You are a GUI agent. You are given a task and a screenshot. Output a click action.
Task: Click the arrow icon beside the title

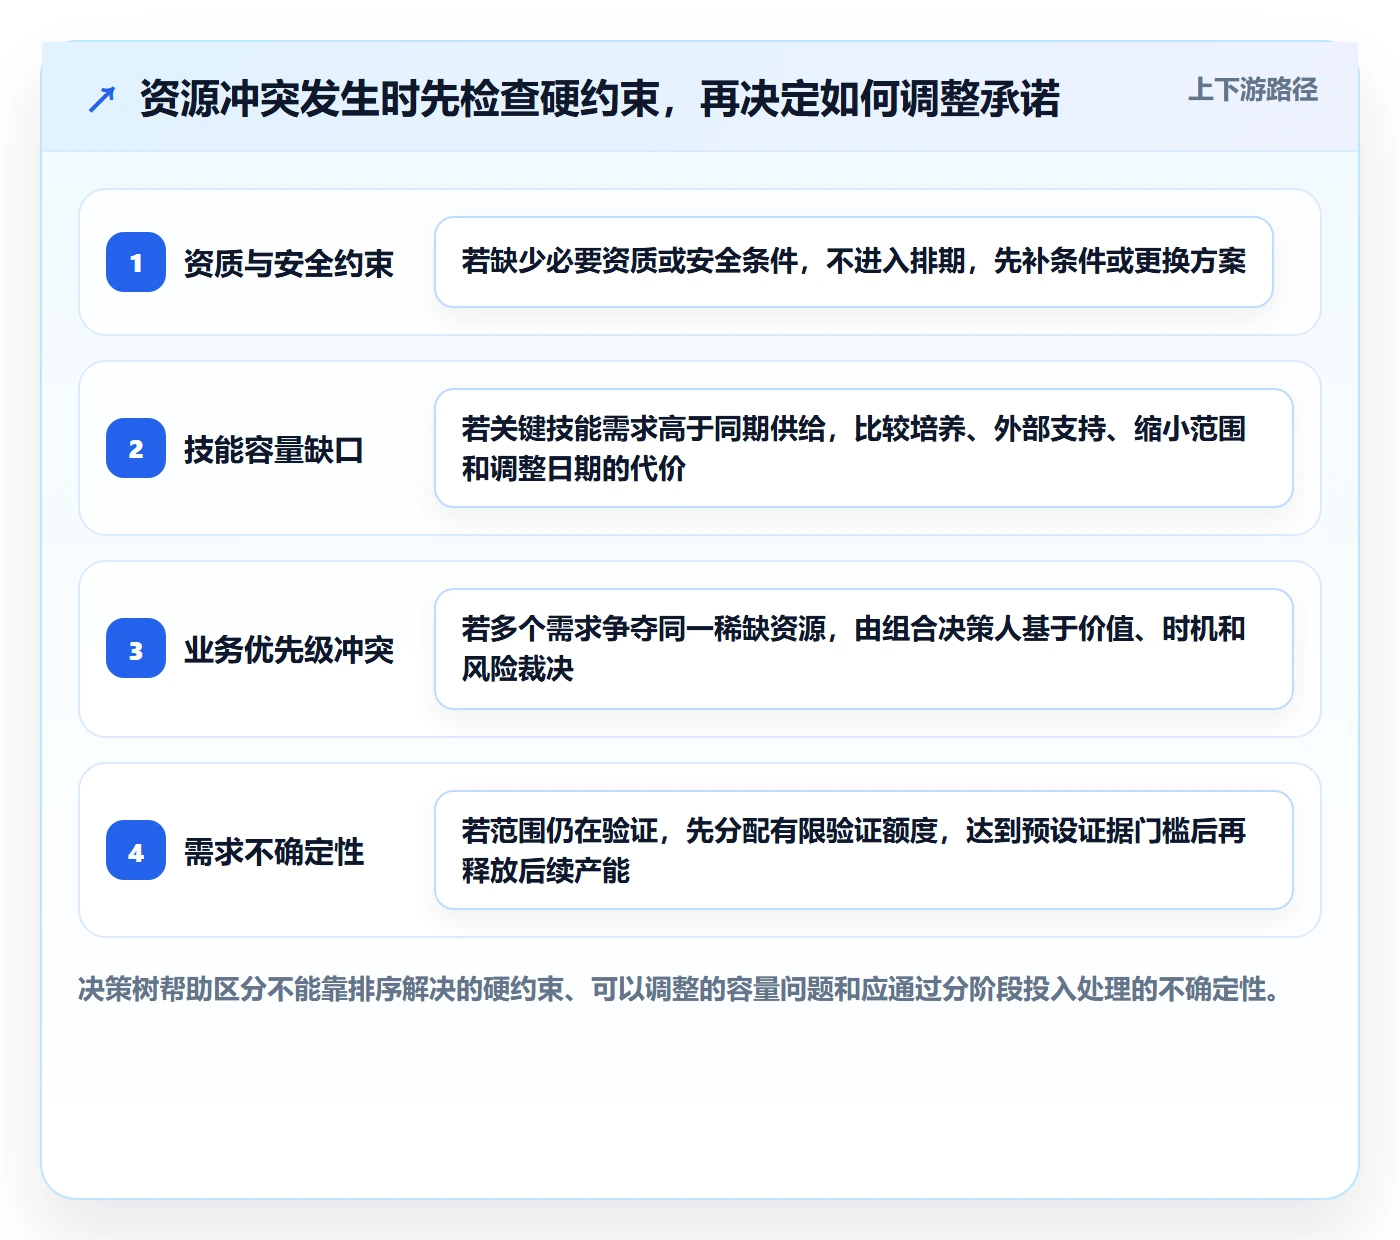click(x=102, y=99)
